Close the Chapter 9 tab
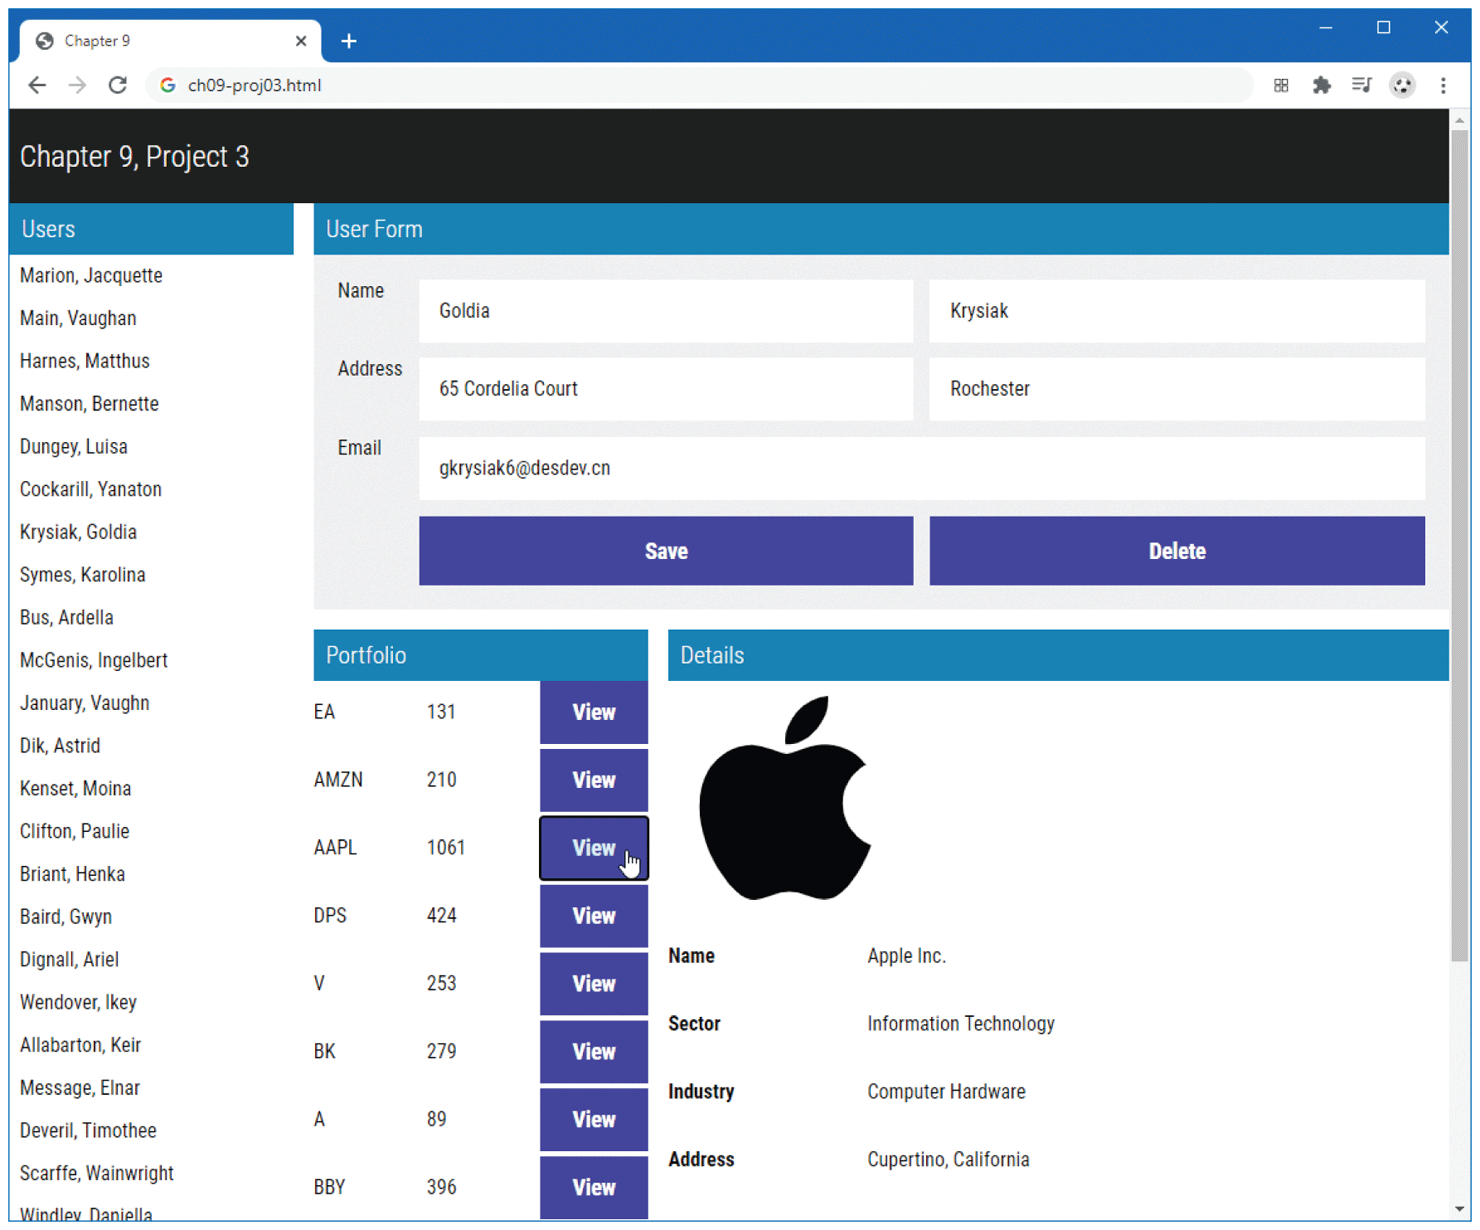This screenshot has height=1230, width=1480. 301,41
